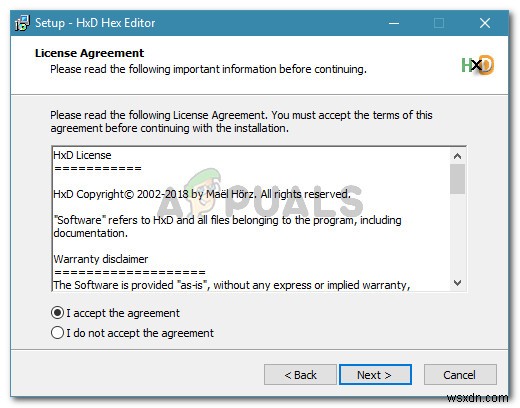Go to the next step with Next >
This screenshot has height=408, width=520.
coord(375,375)
